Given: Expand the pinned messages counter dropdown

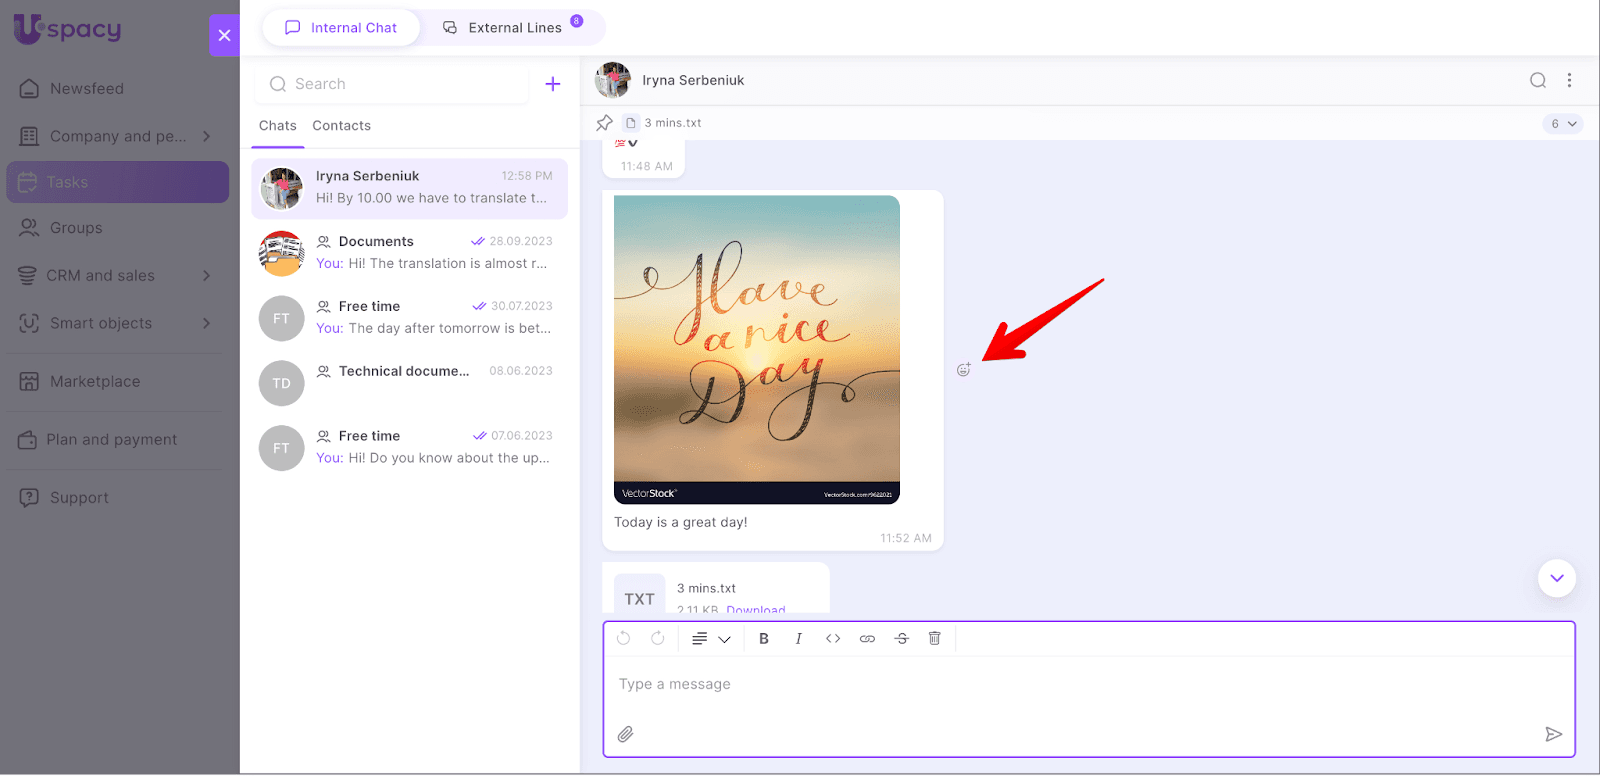Looking at the screenshot, I should (1562, 124).
